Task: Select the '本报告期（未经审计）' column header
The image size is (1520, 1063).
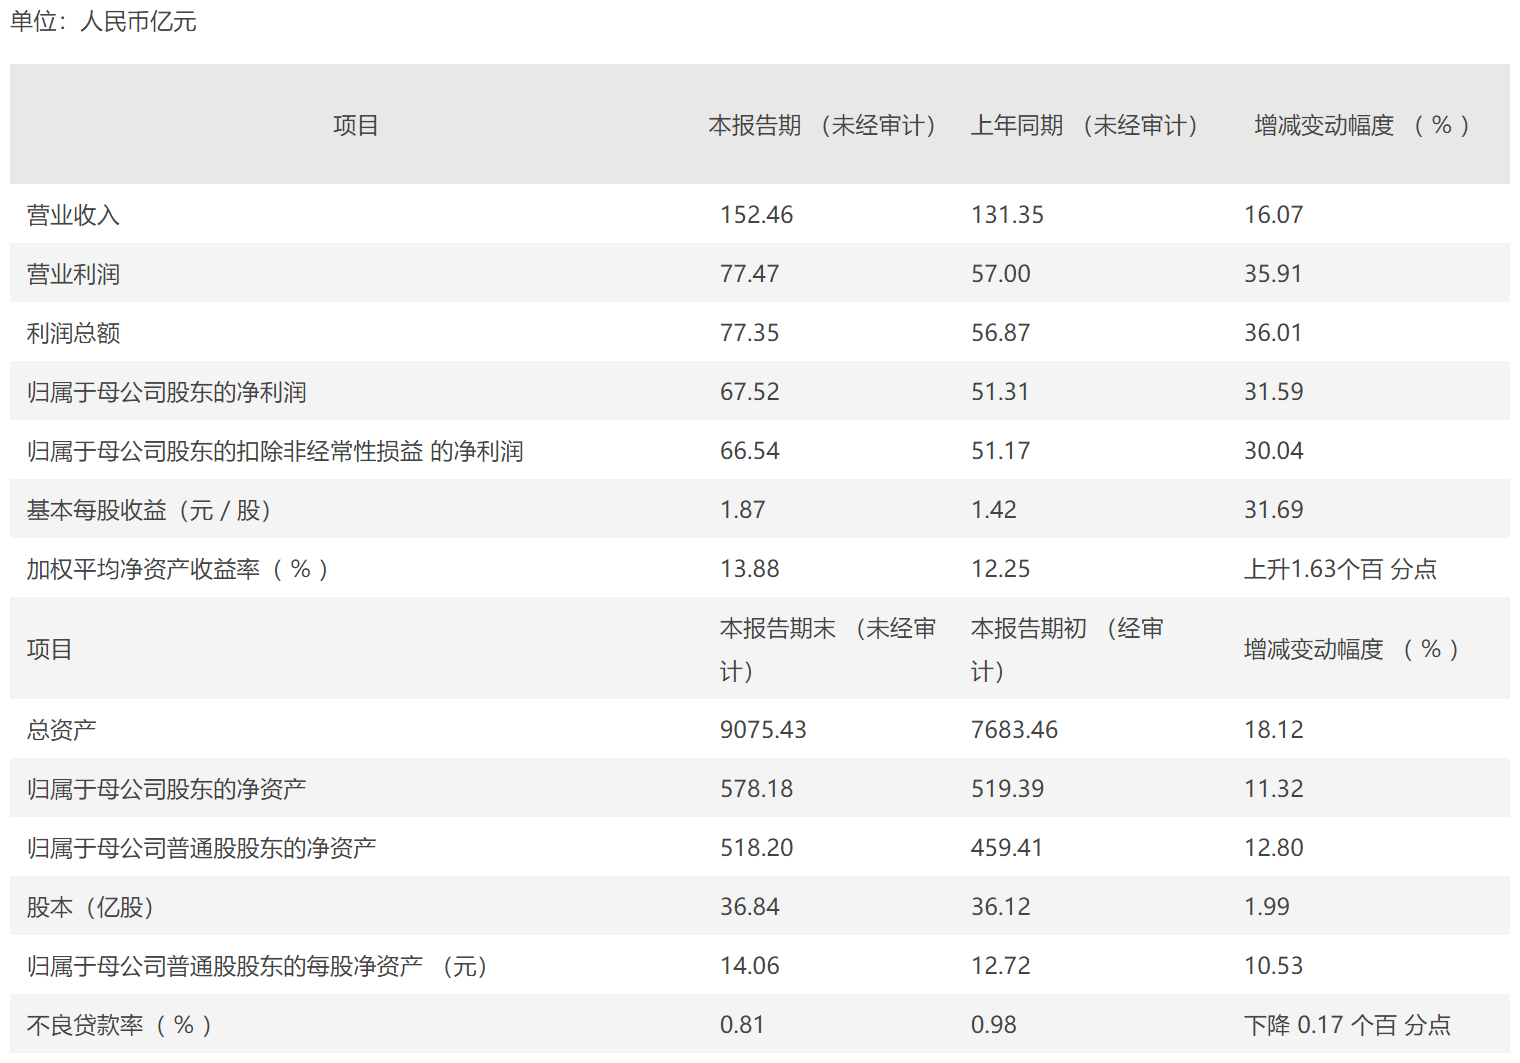Action: (x=822, y=125)
